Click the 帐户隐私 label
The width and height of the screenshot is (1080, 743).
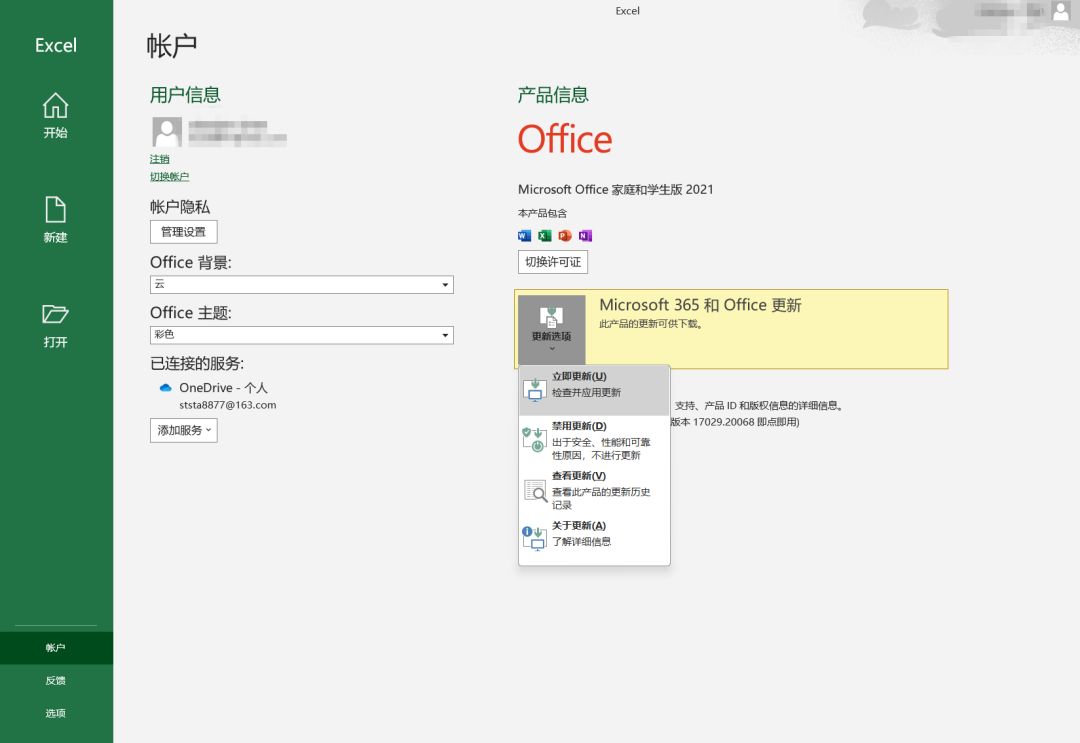point(180,207)
